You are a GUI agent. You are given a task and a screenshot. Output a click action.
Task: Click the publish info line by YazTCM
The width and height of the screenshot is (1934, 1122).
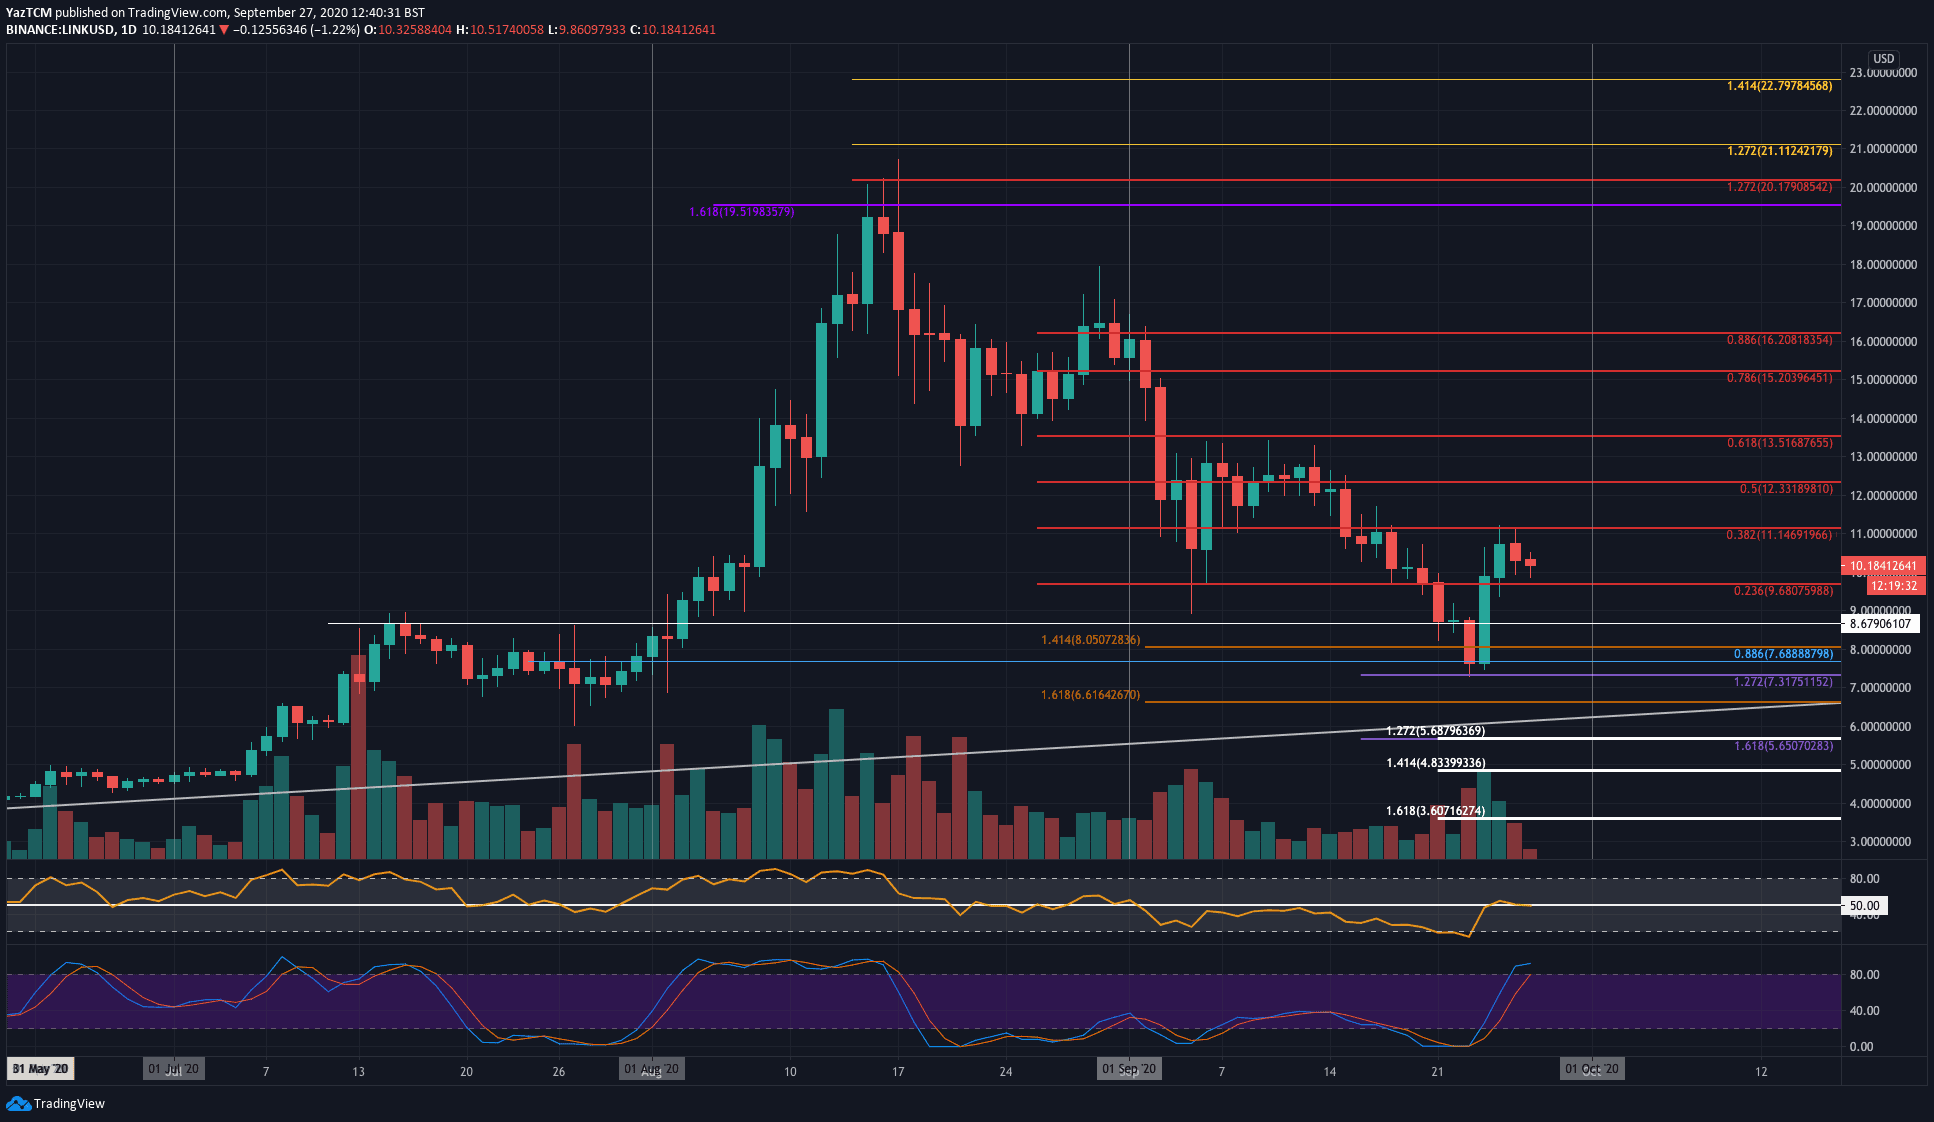click(215, 13)
